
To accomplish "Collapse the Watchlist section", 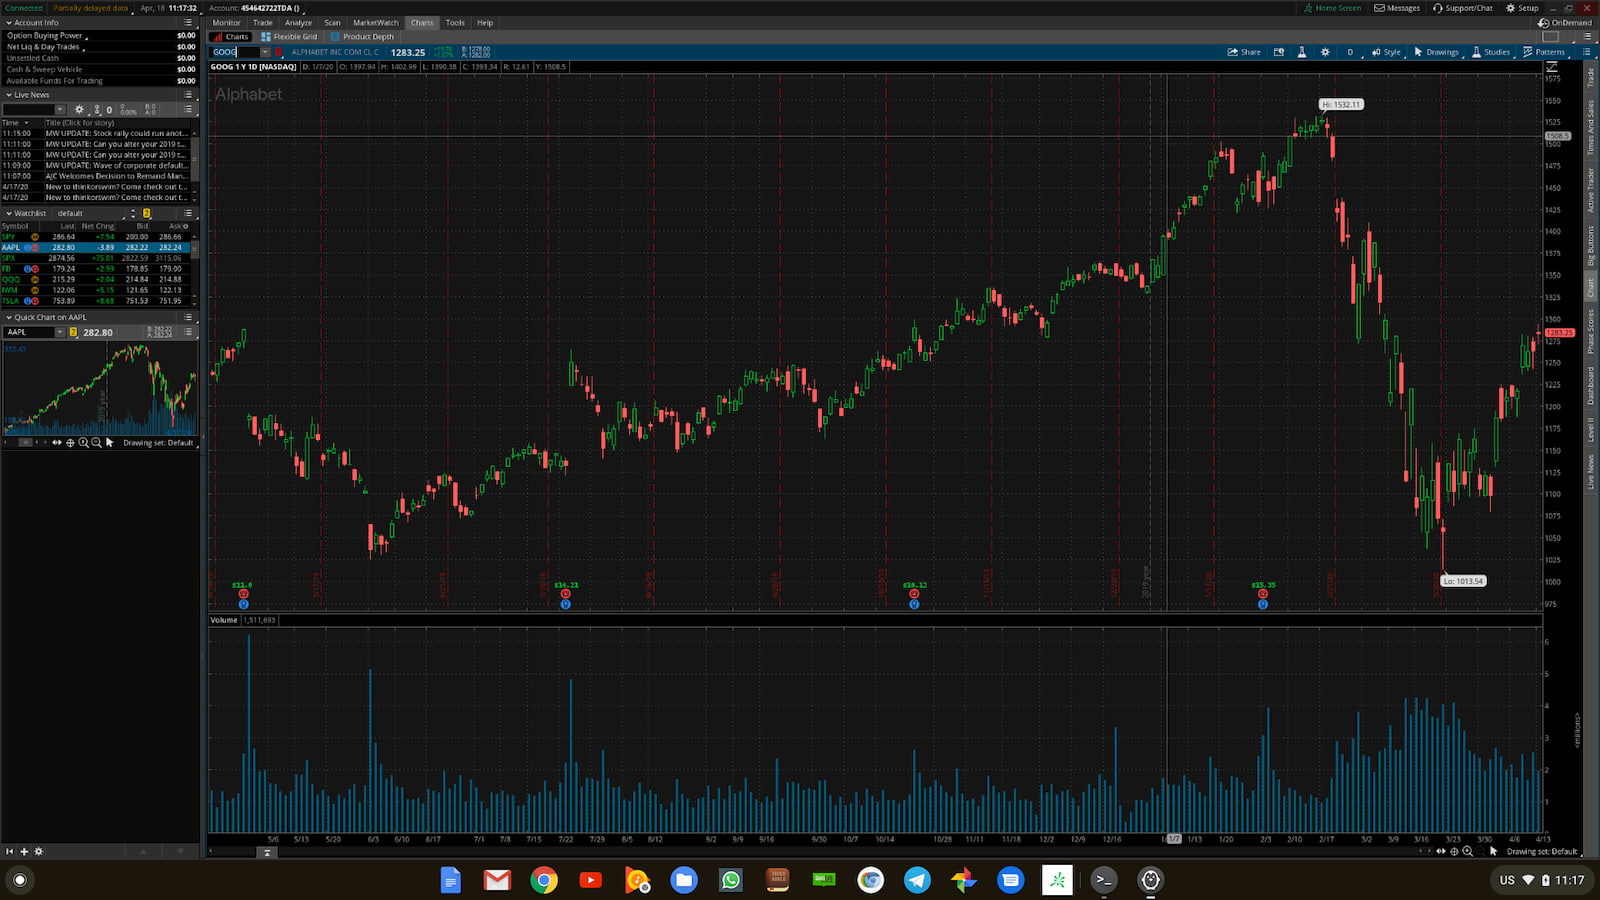I will click(8, 213).
